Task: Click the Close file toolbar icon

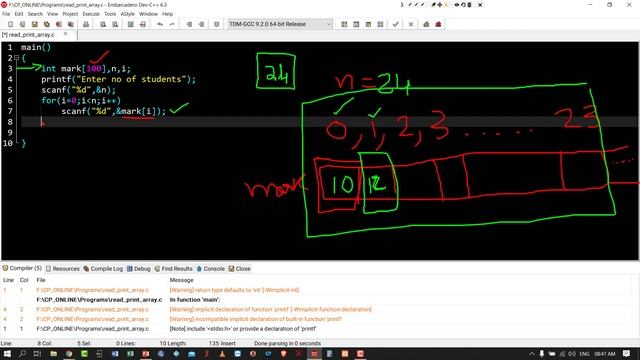Action: click(59, 24)
